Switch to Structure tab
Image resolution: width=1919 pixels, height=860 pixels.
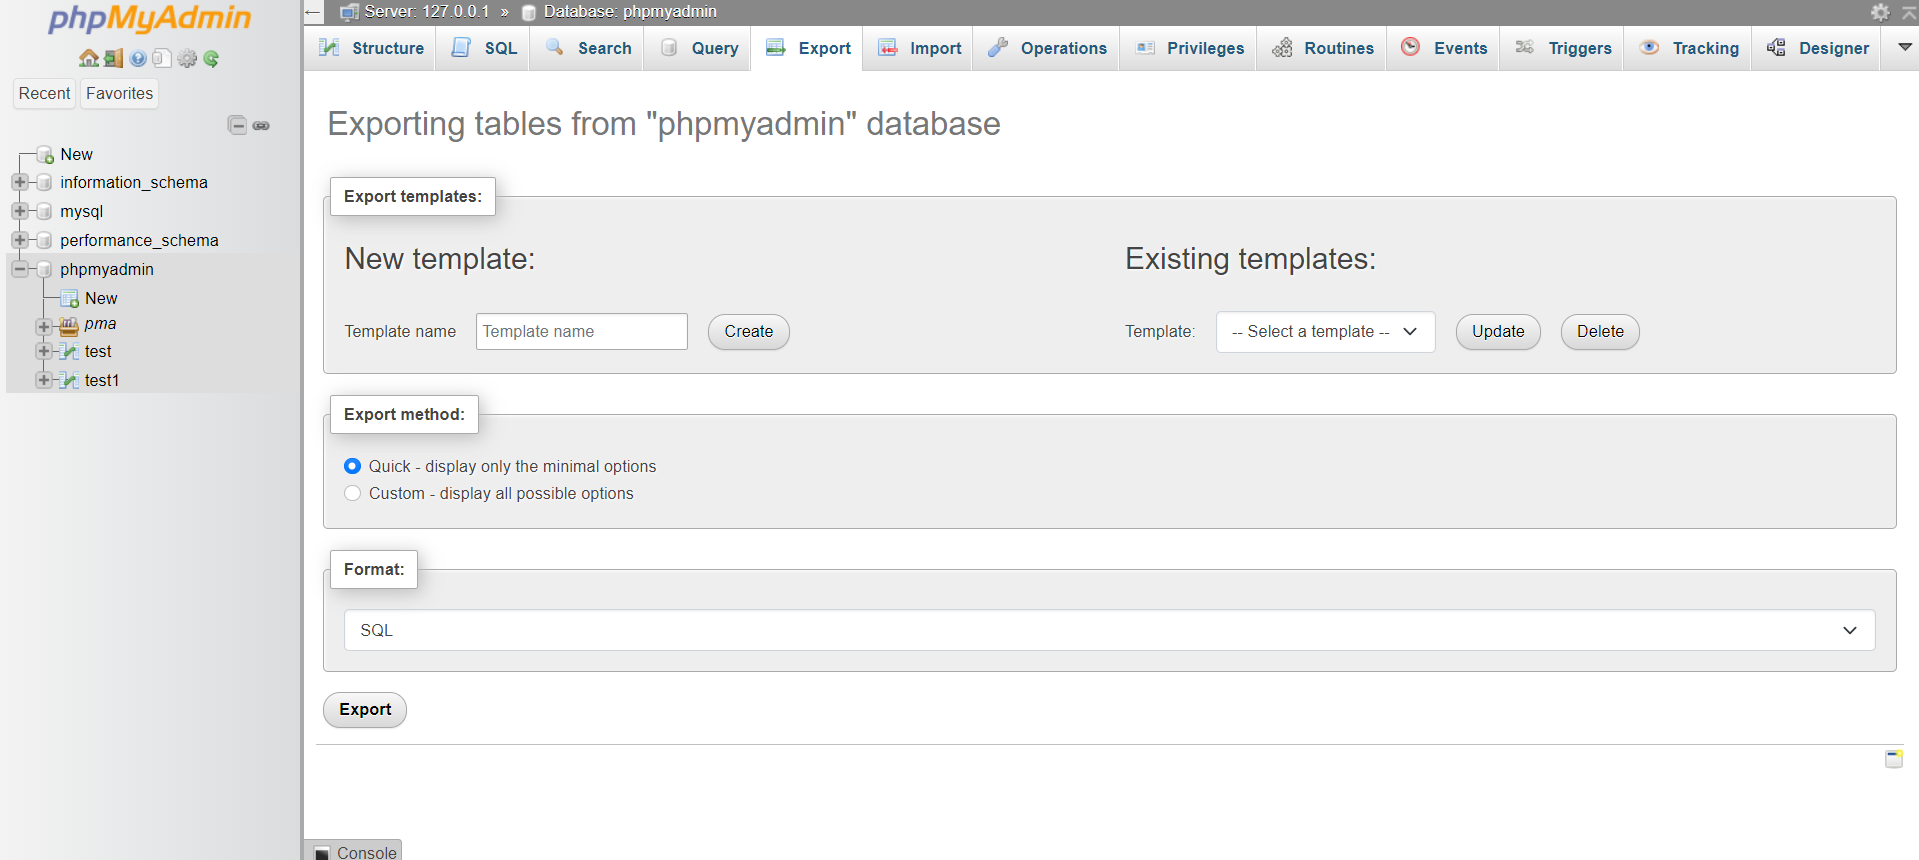pos(371,48)
